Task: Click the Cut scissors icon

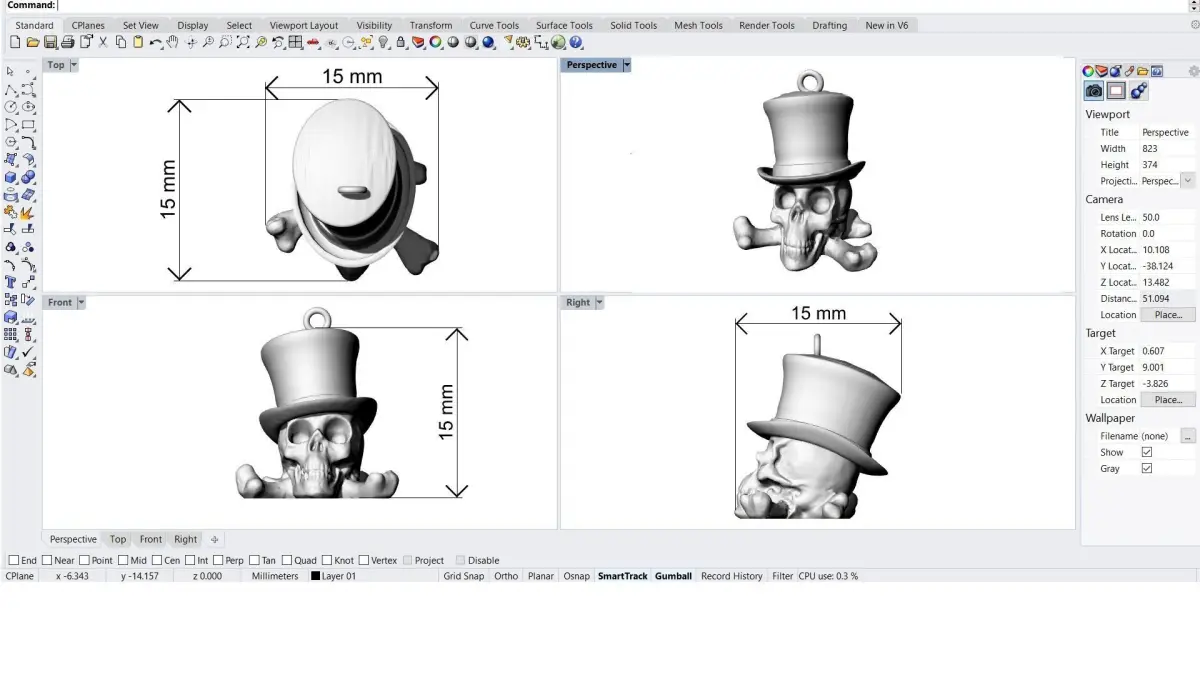Action: [103, 42]
